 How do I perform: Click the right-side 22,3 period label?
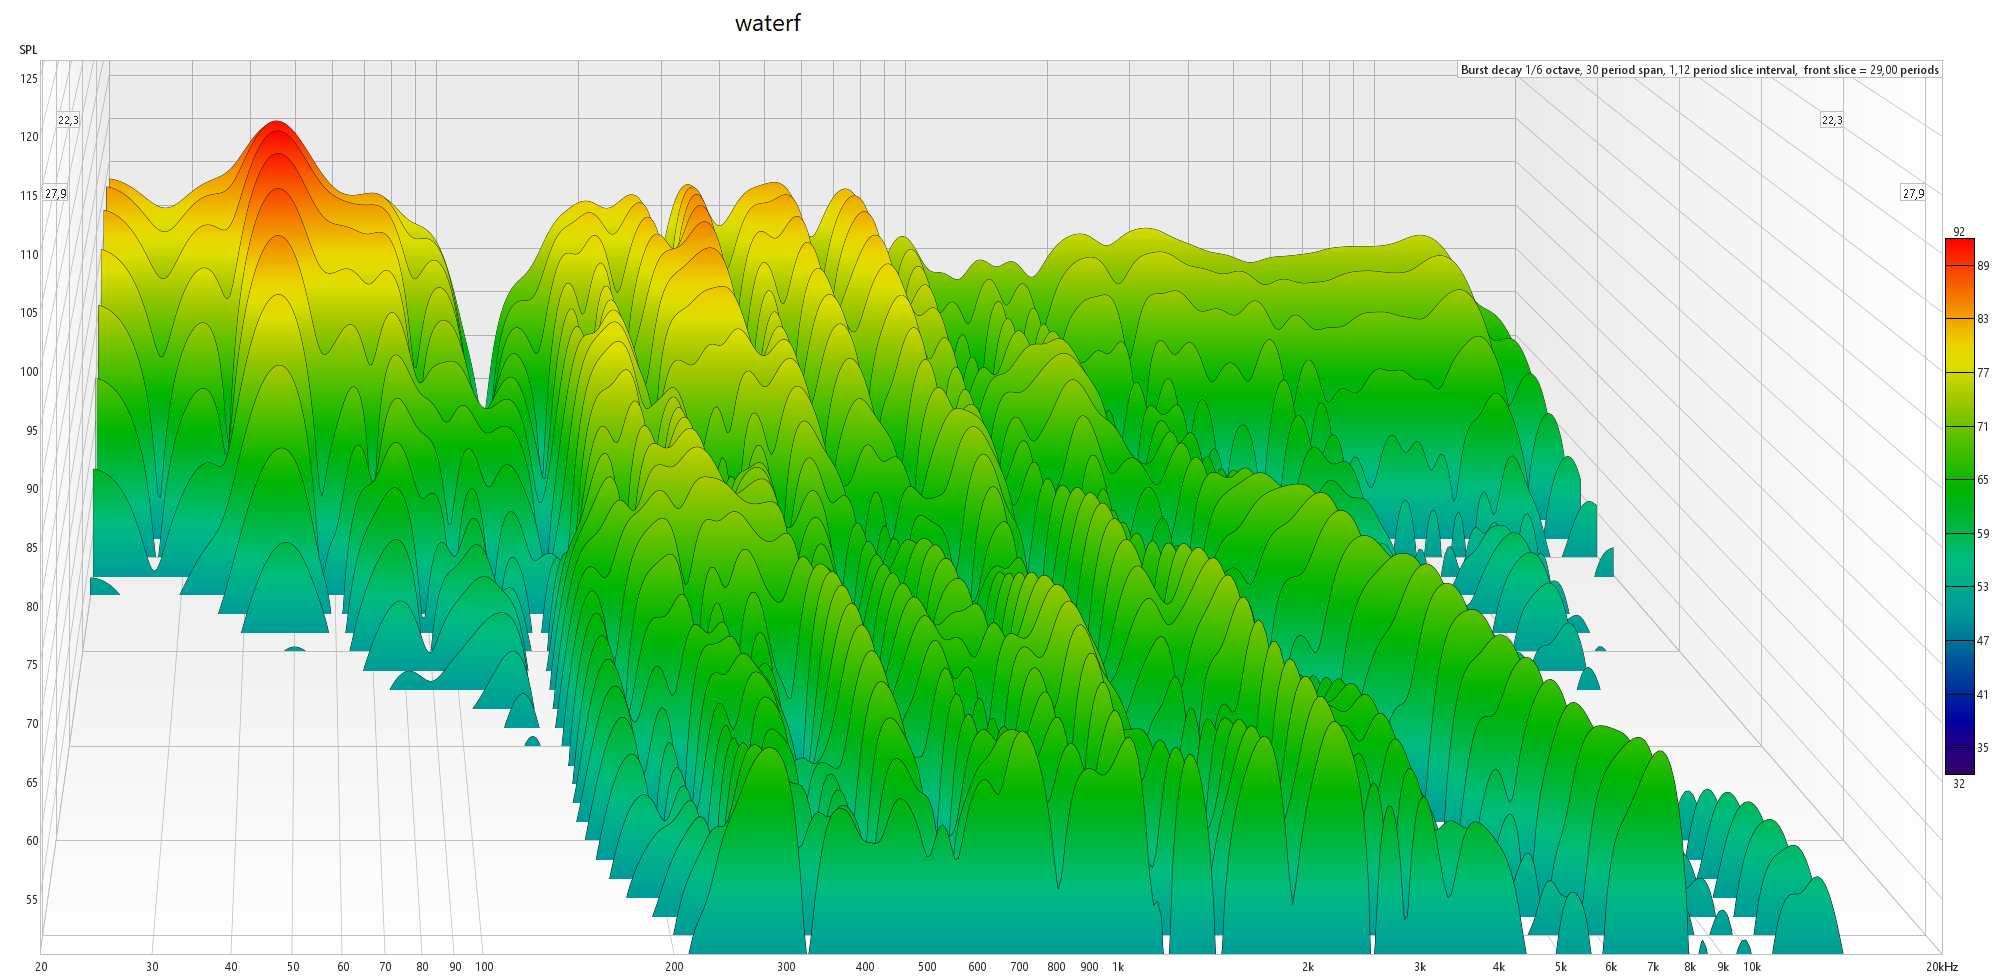point(1832,120)
